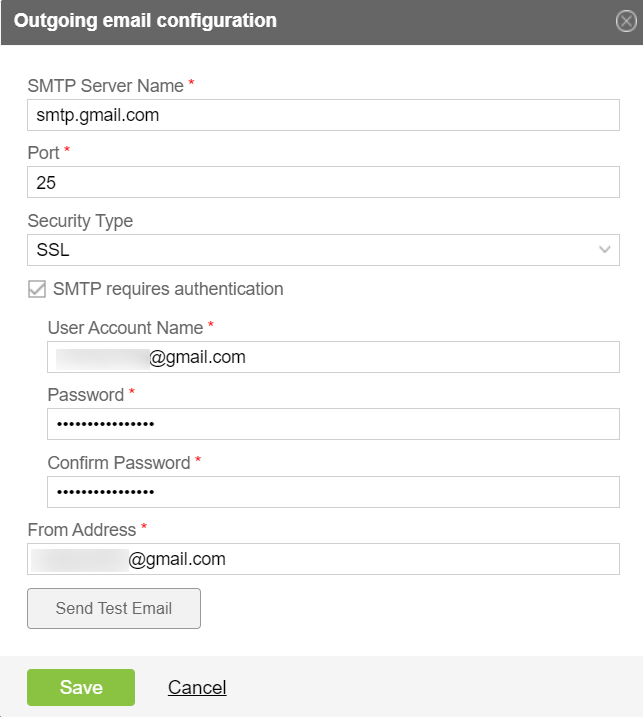Click the 'From Address' label
The image size is (643, 717).
point(82,530)
